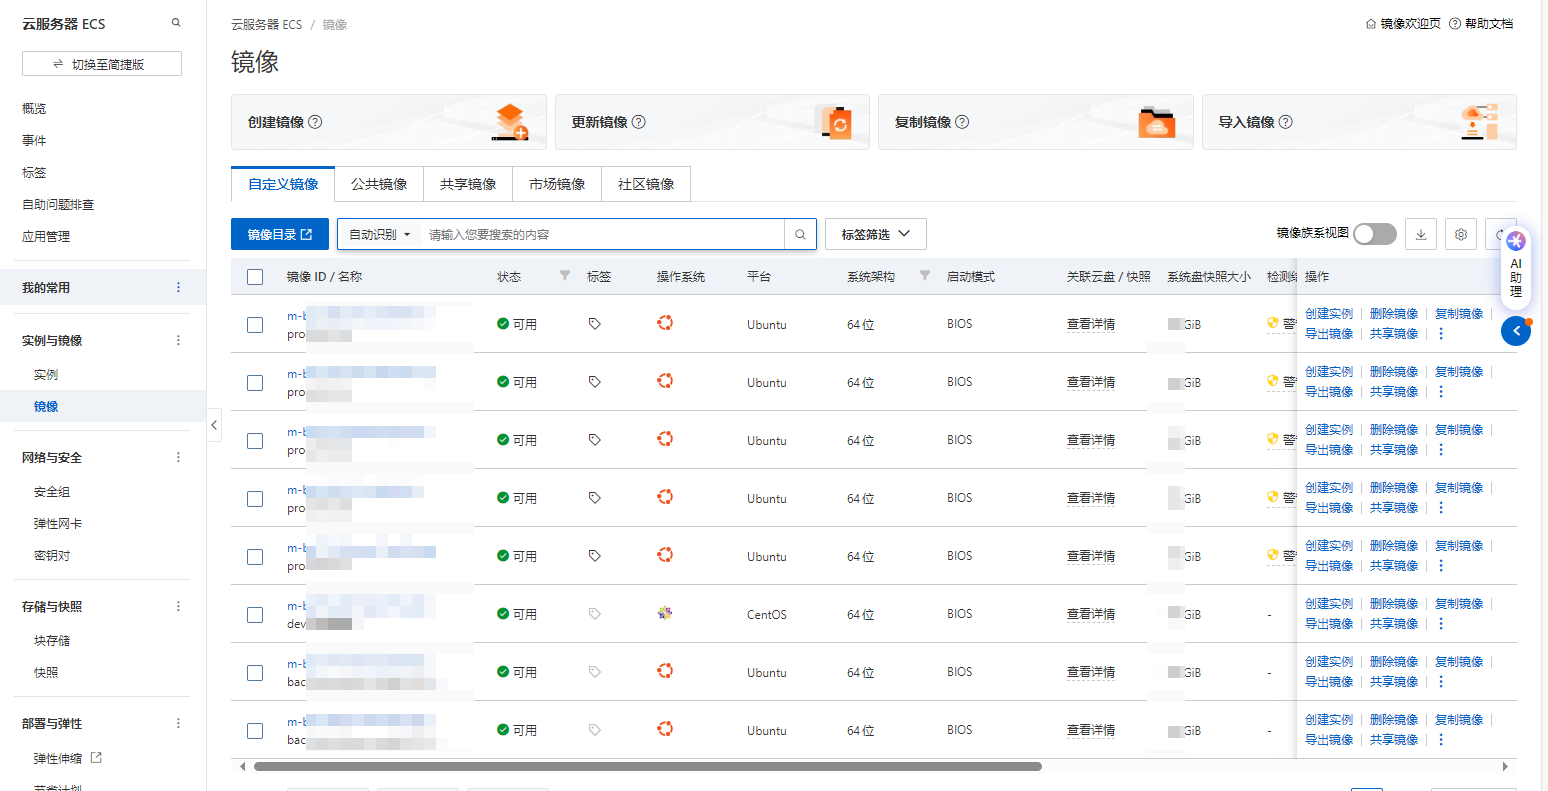This screenshot has height=791, width=1548.
Task: Check the fifth image row checkbox
Action: click(255, 557)
